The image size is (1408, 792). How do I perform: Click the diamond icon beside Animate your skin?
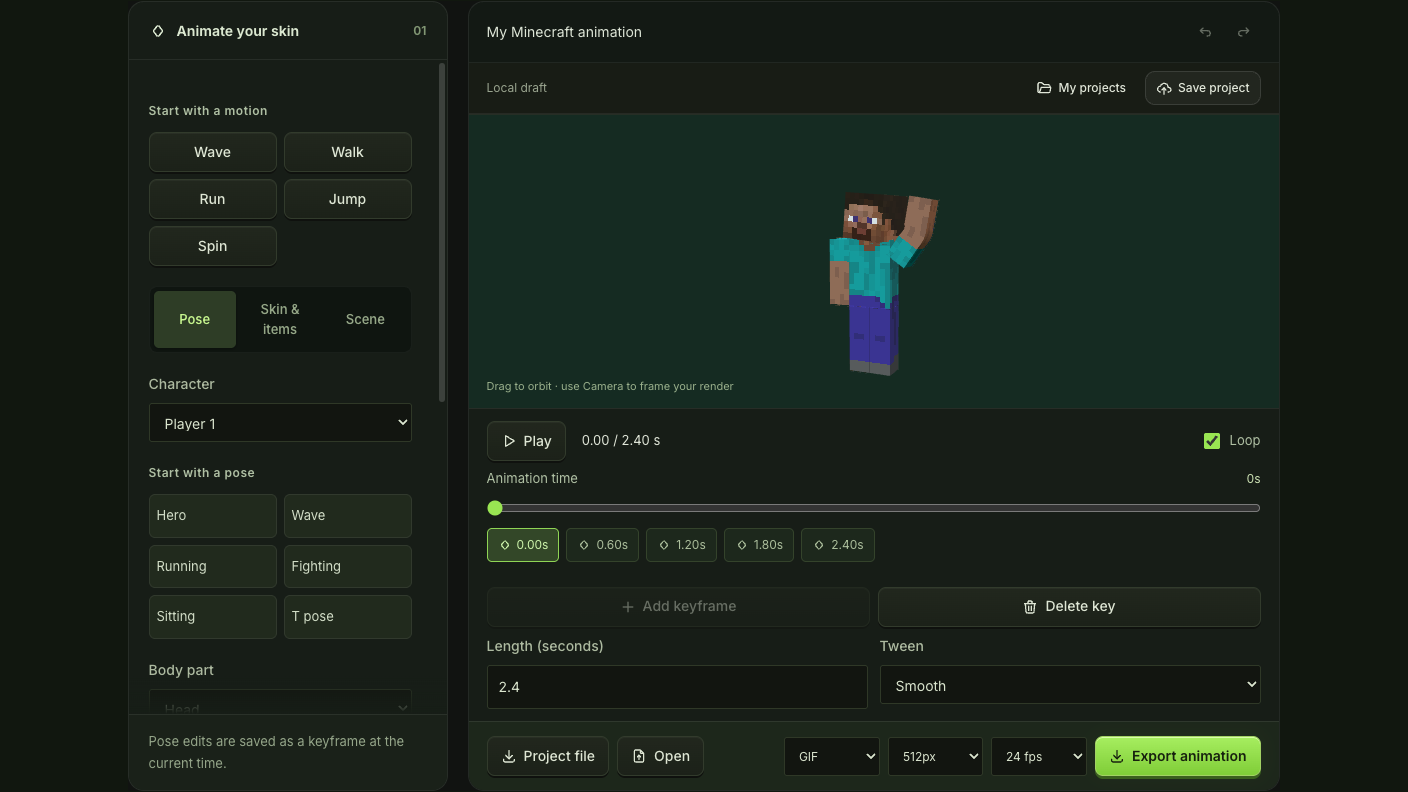(x=158, y=31)
